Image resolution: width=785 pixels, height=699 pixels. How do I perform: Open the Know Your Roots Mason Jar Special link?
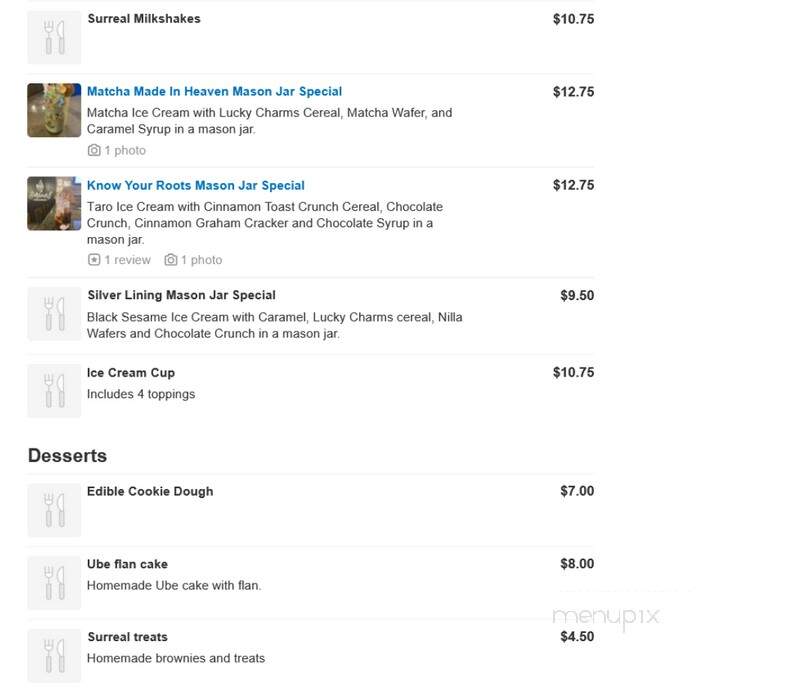point(196,185)
